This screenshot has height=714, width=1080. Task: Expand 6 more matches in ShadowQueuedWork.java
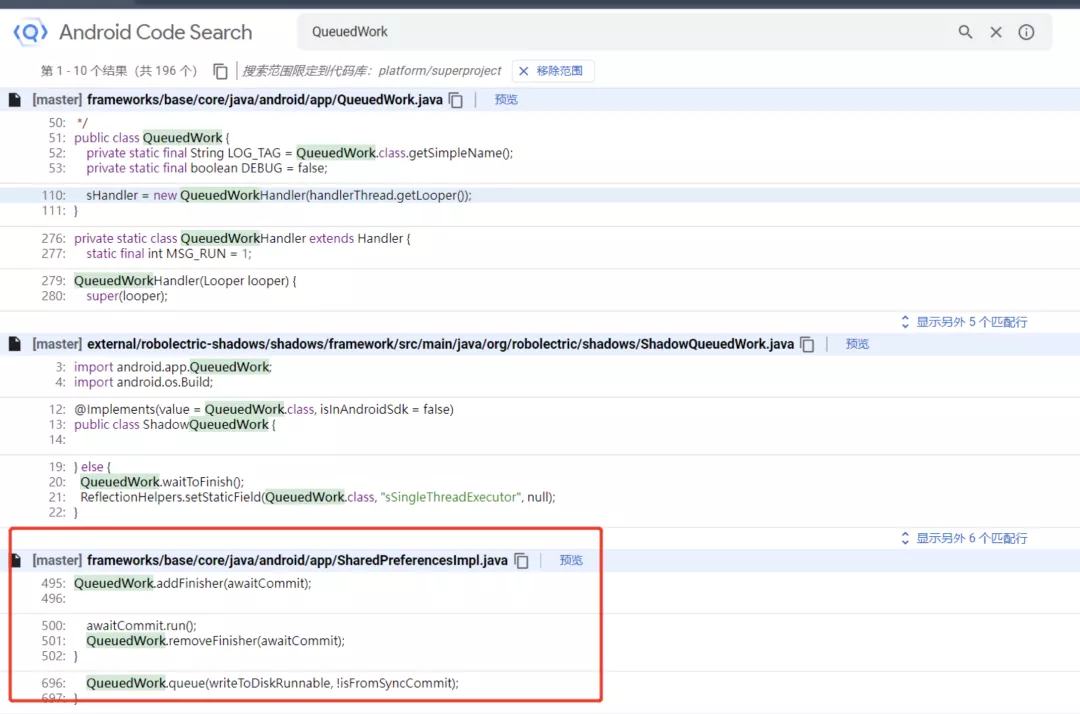(964, 538)
